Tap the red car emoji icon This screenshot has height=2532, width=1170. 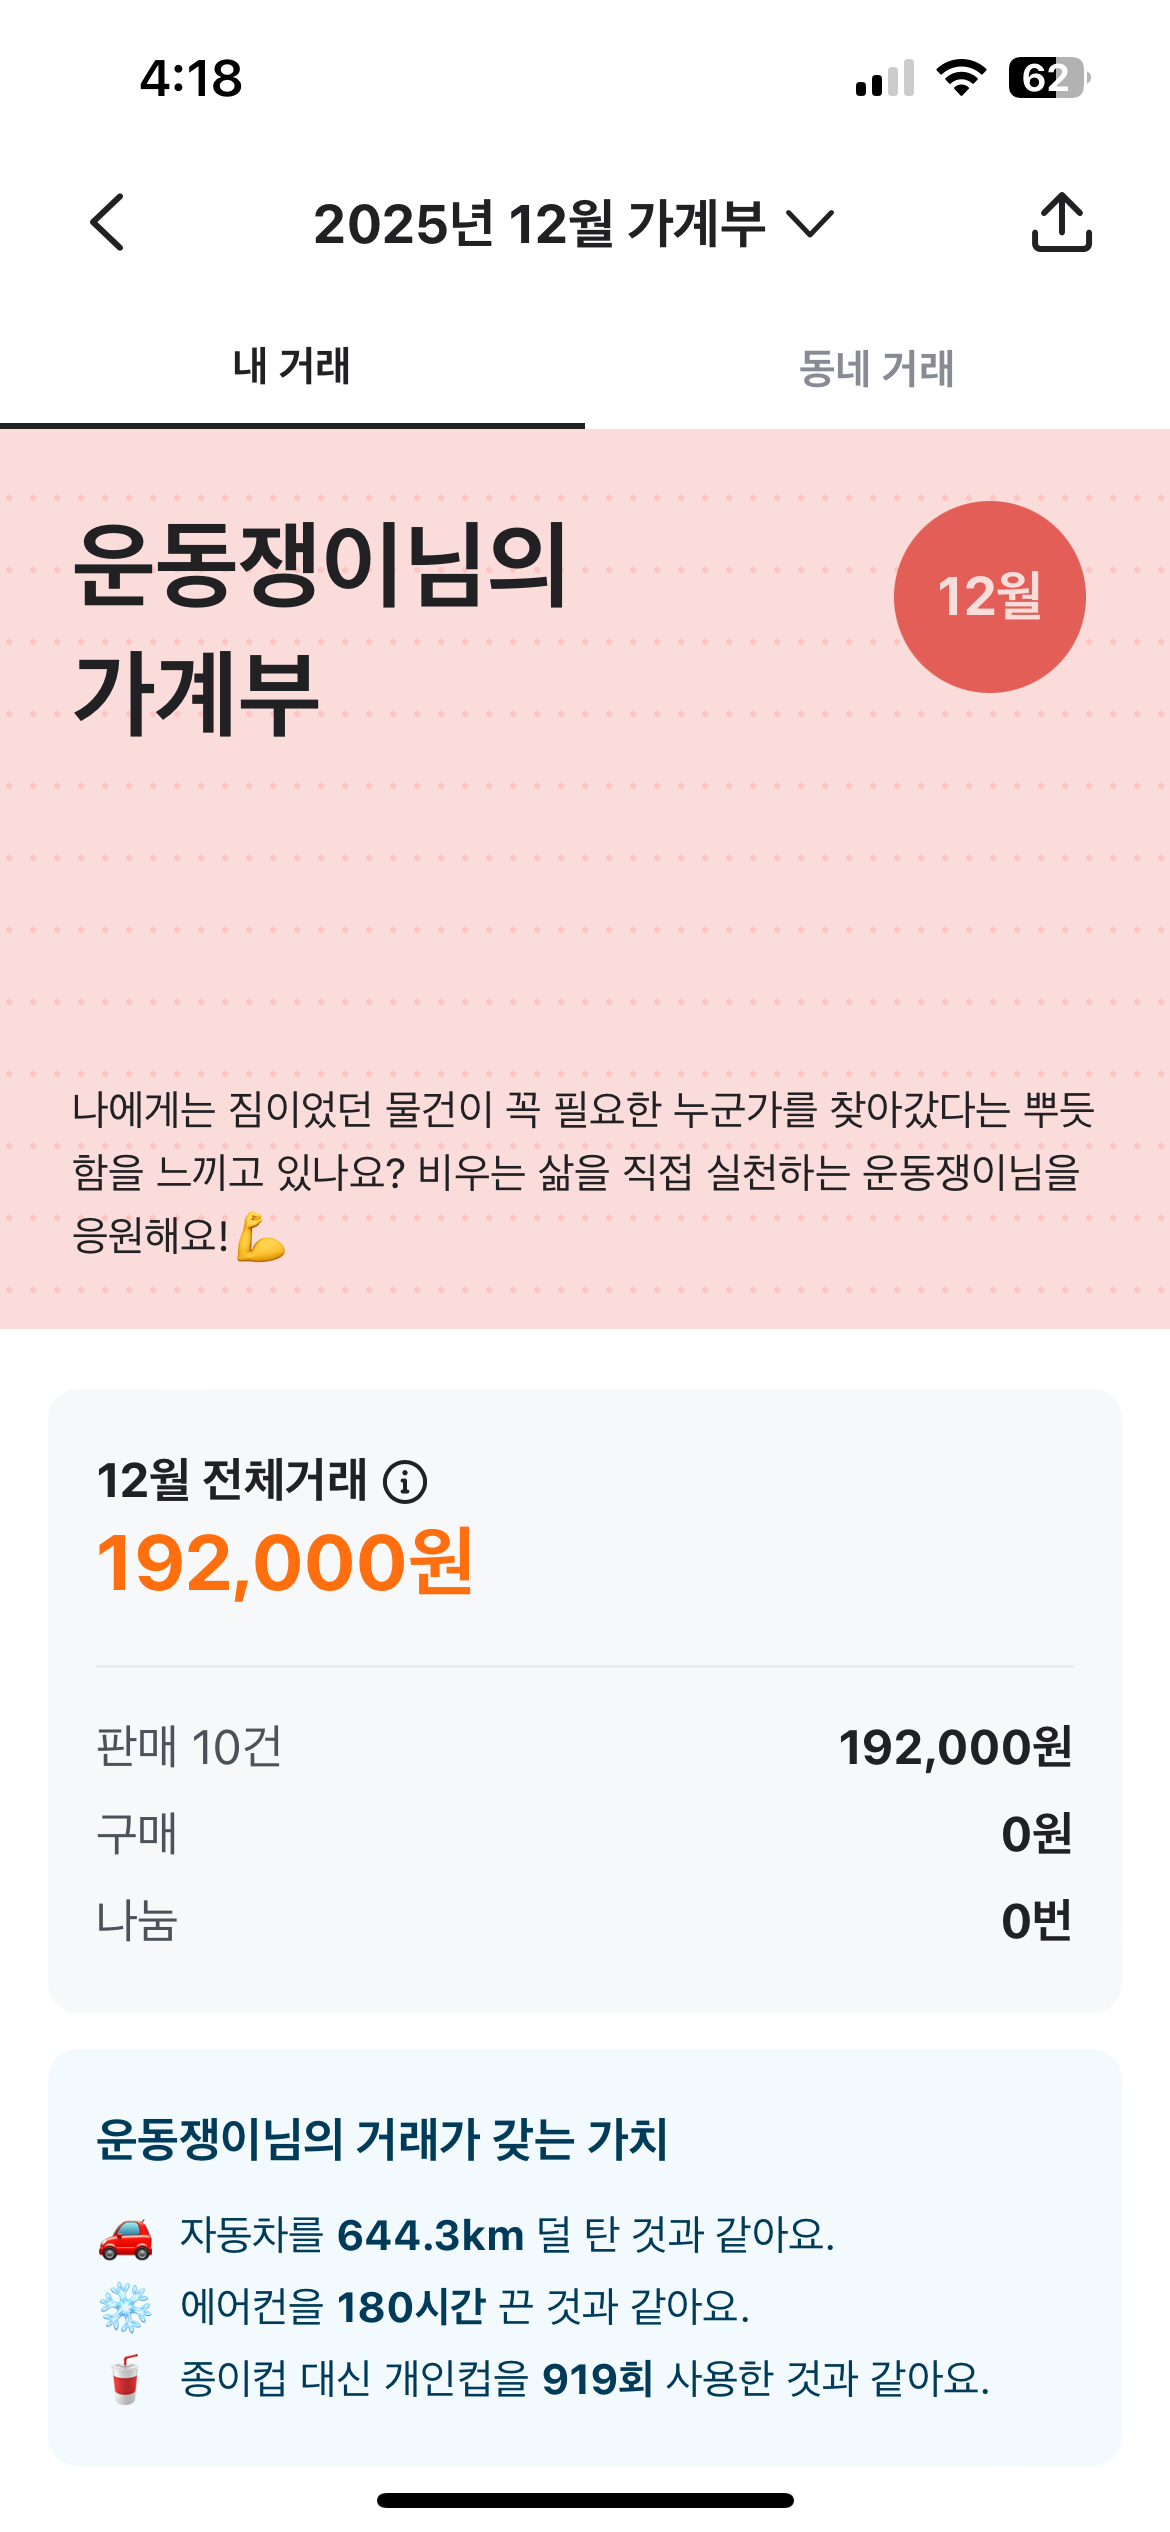(x=126, y=2236)
